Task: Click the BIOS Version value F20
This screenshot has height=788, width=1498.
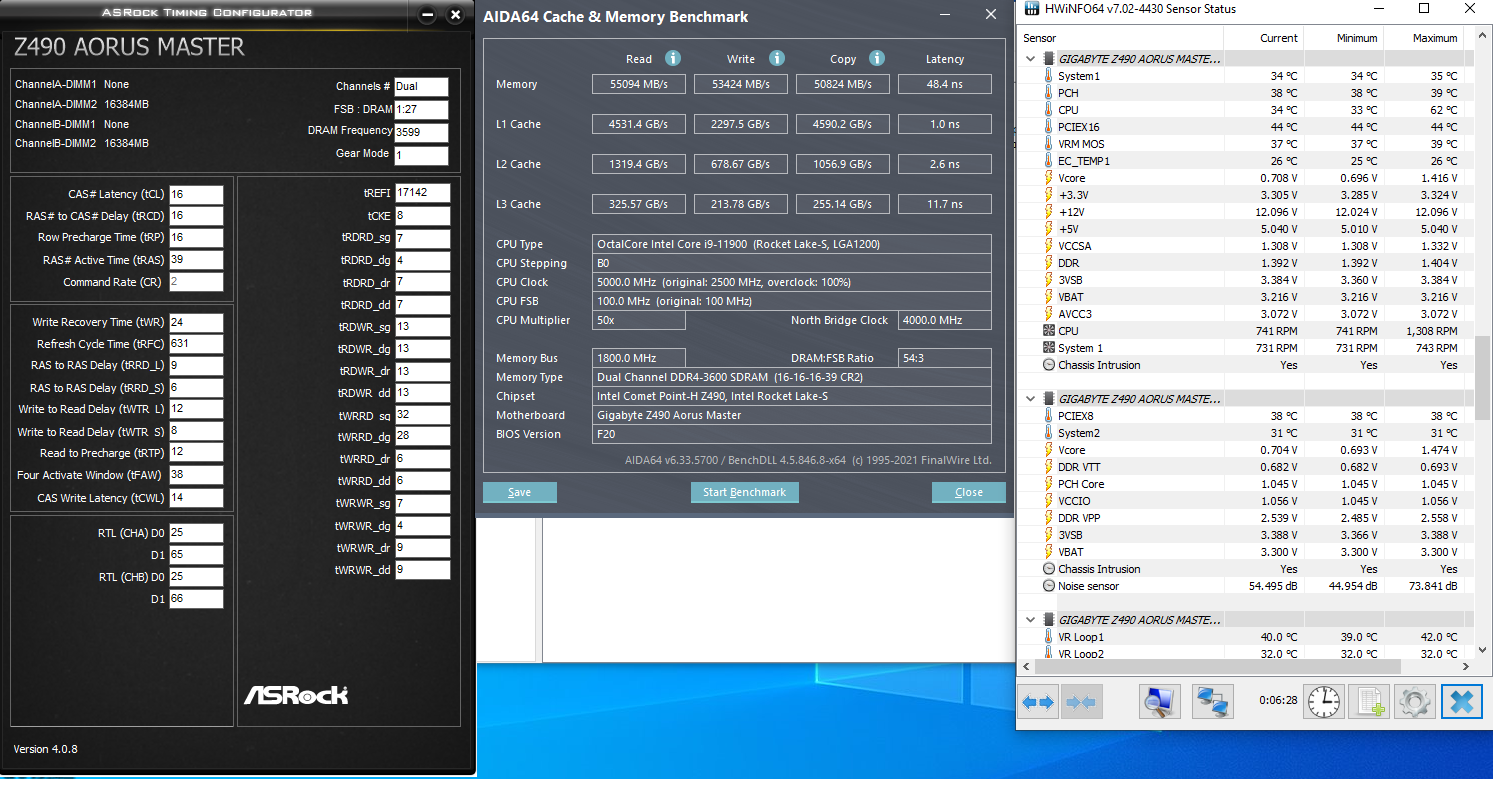Action: pos(792,434)
